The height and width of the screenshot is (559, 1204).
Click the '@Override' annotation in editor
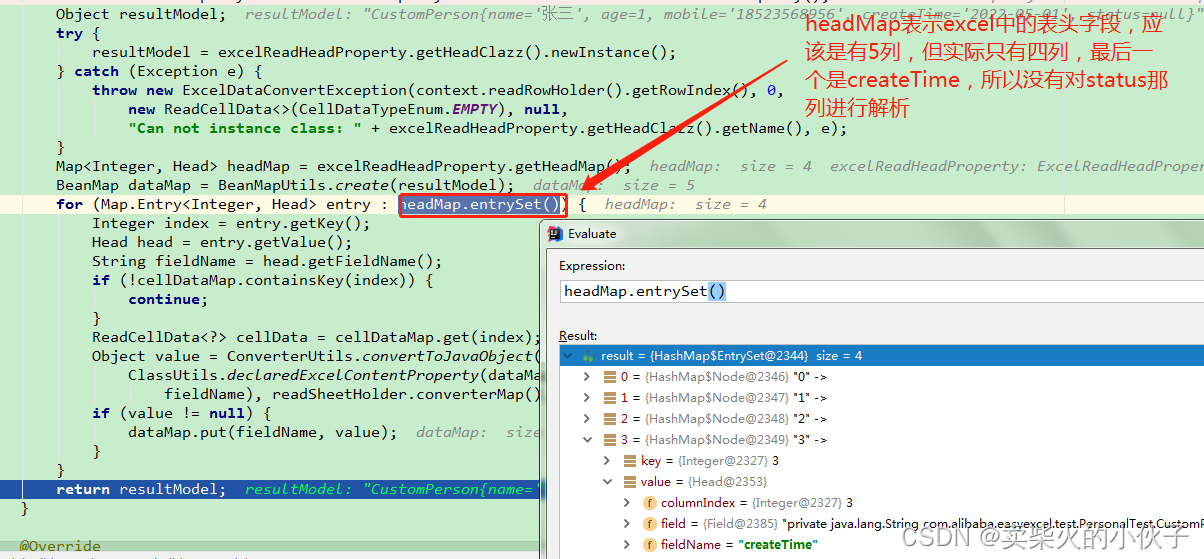coord(60,547)
